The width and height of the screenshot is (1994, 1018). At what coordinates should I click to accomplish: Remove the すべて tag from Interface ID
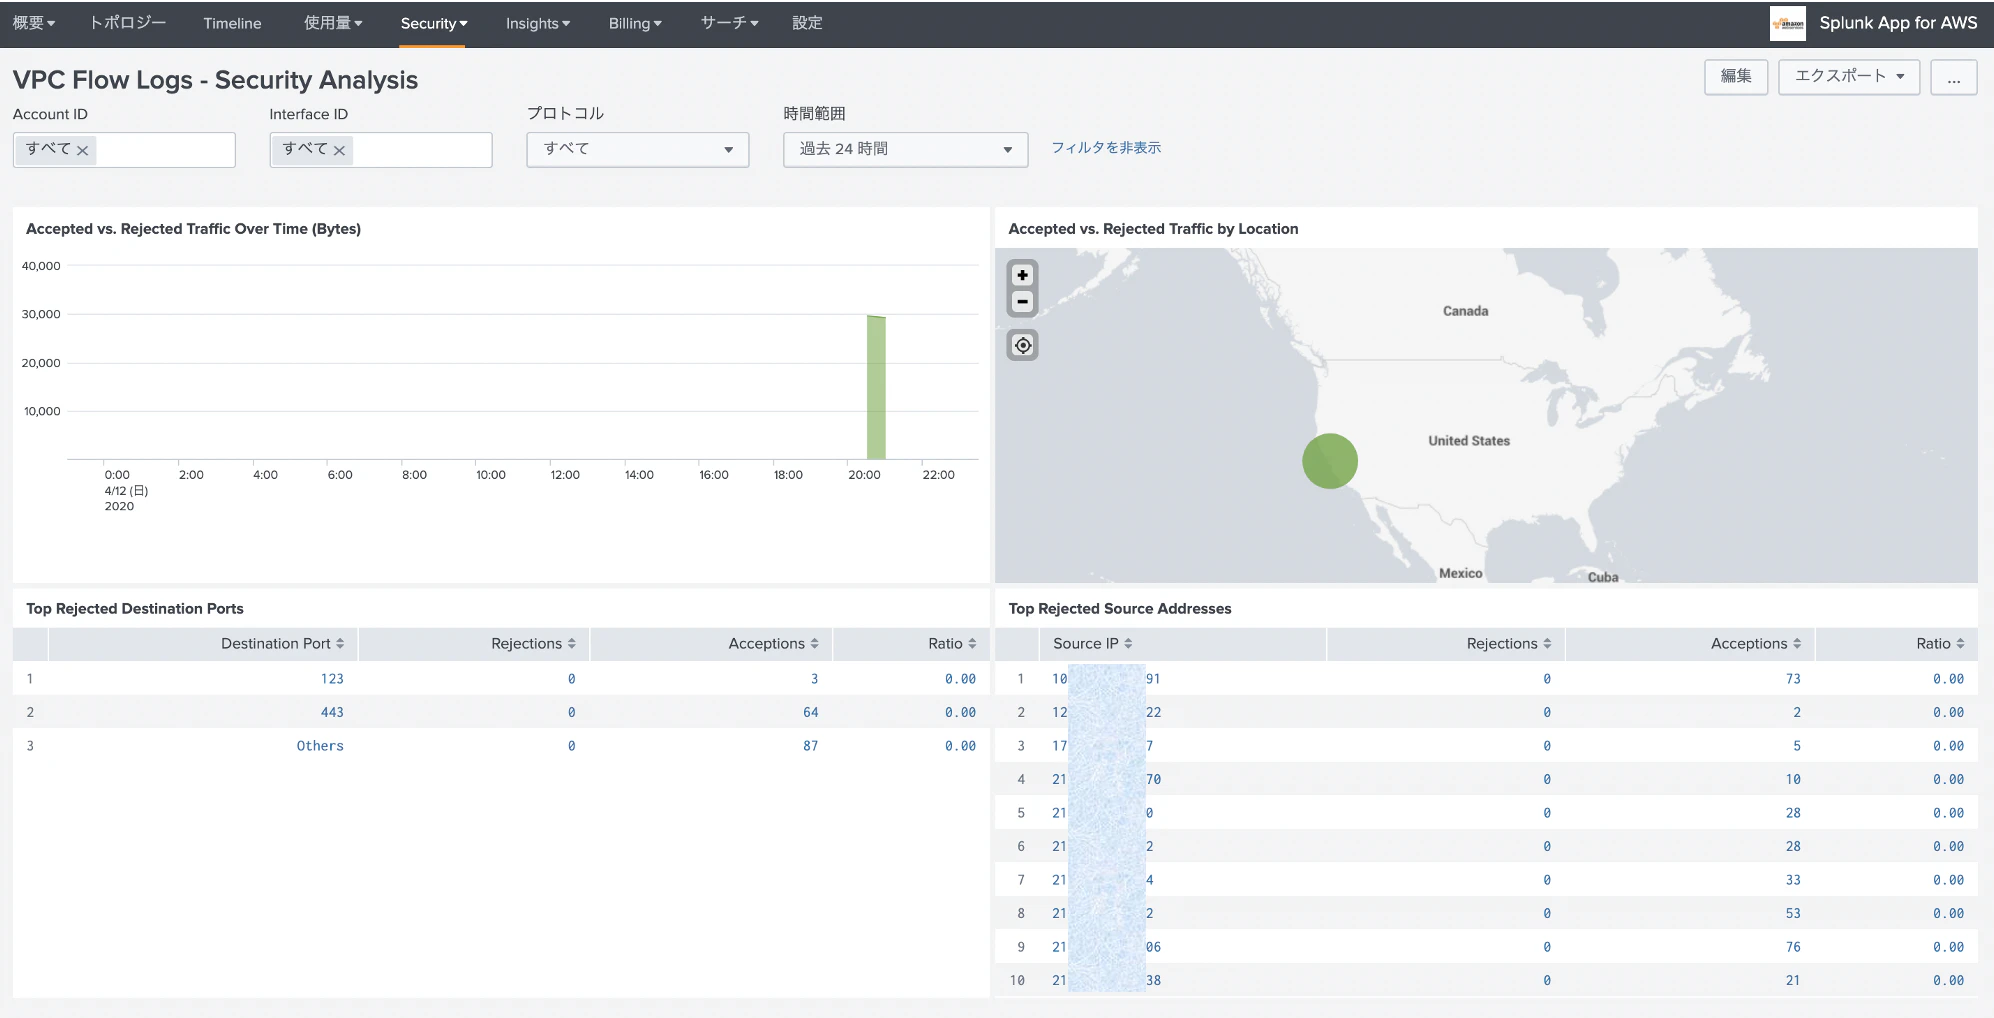(x=340, y=150)
